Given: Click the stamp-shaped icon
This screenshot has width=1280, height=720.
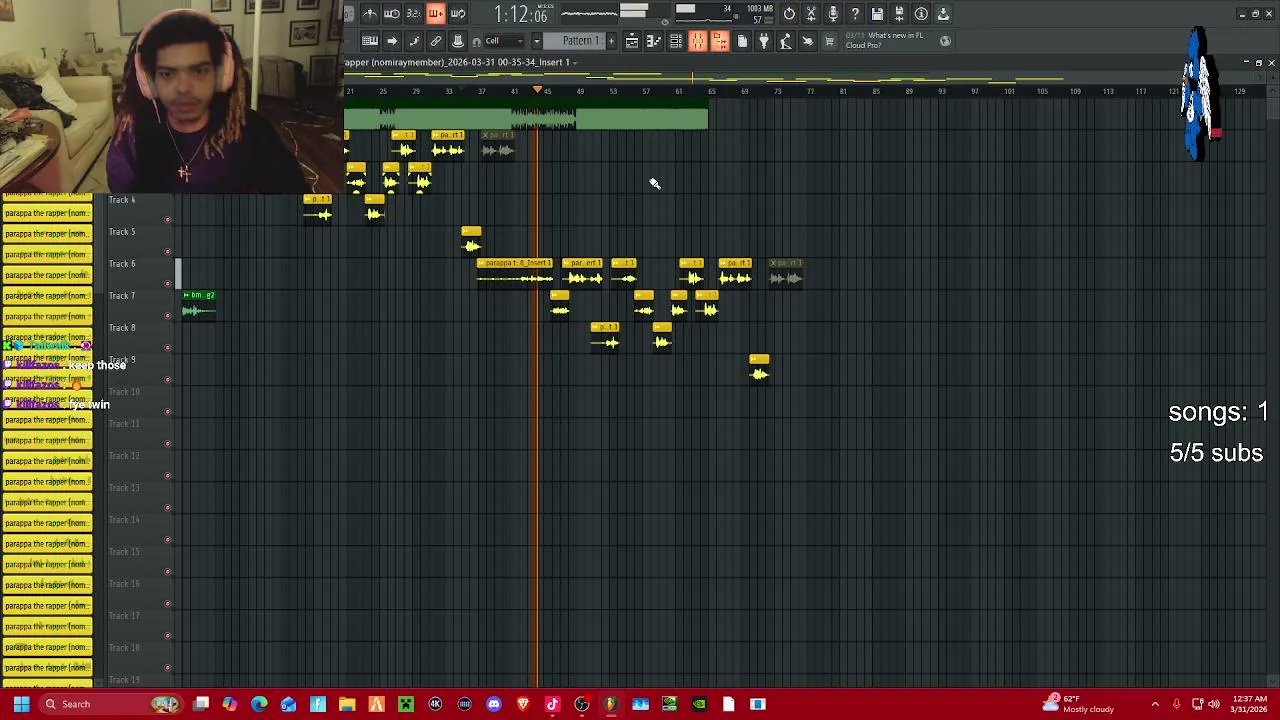Looking at the screenshot, I should 458,41.
